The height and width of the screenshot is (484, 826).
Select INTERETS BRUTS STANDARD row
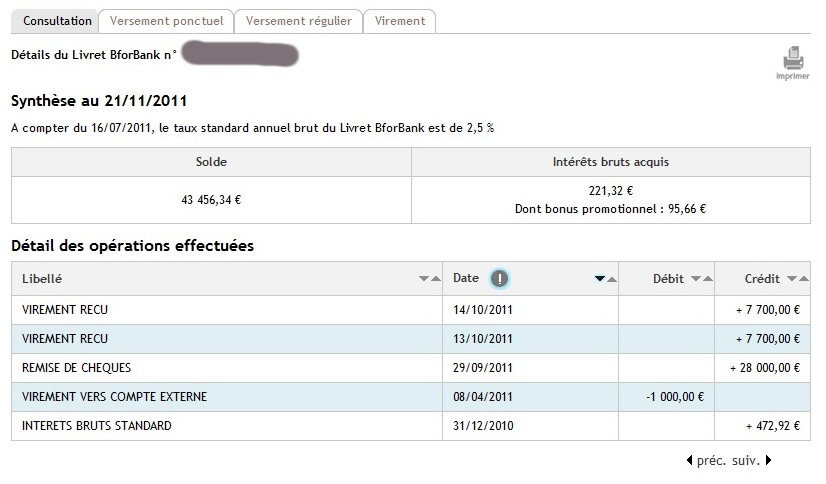tap(411, 426)
